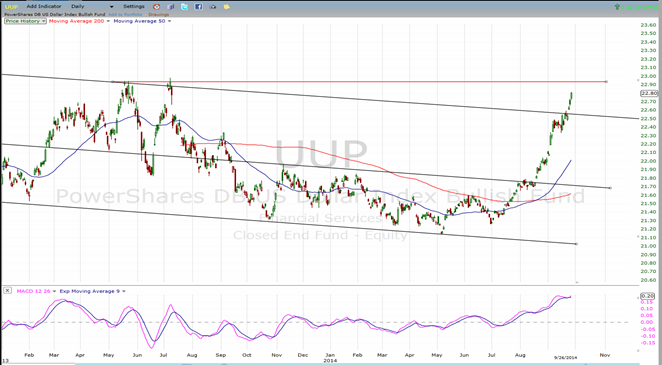Expand Moving Average 200 options arrow
The height and width of the screenshot is (365, 662).
109,21
